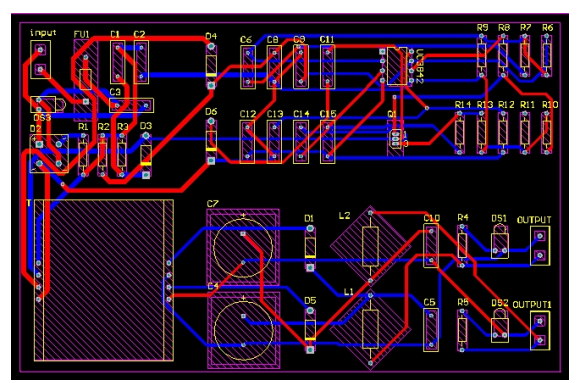Viewport: 586px width, 383px height.
Task: Select the L1 inductor component
Action: click(370, 329)
